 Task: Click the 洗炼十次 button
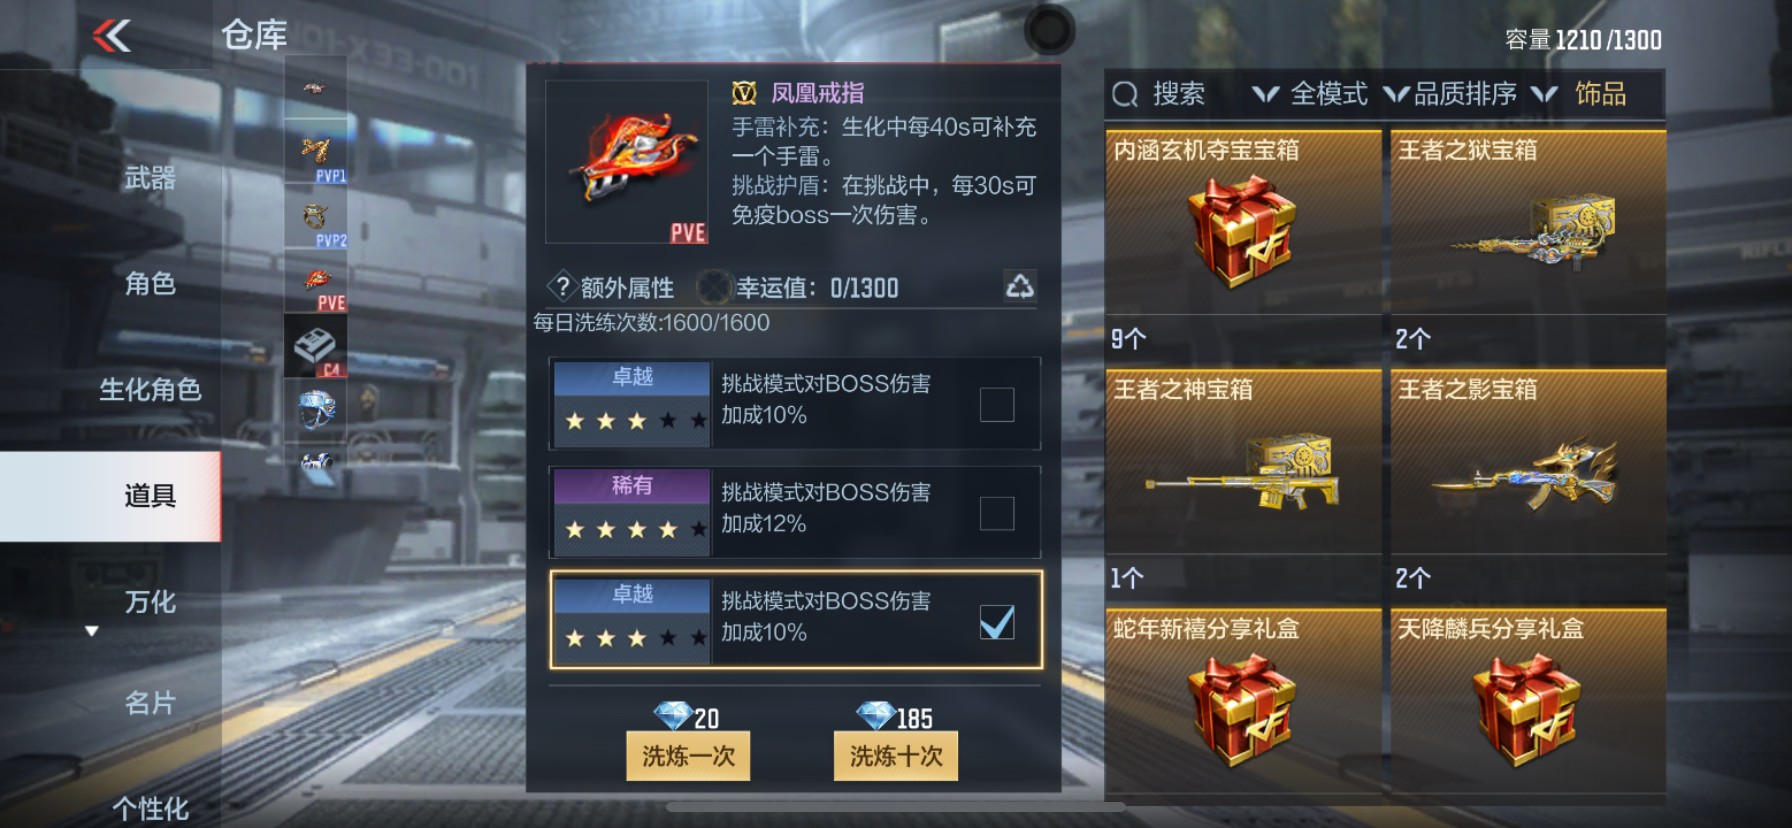point(896,756)
